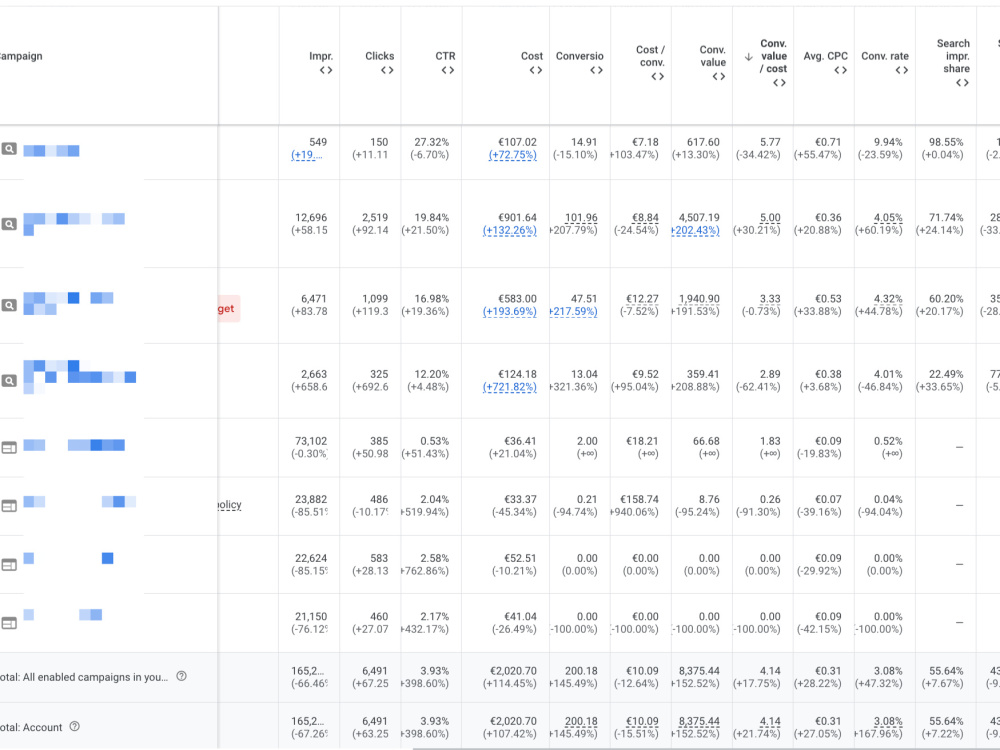Sort by the Conversio column header
The height and width of the screenshot is (750, 1000).
[579, 56]
